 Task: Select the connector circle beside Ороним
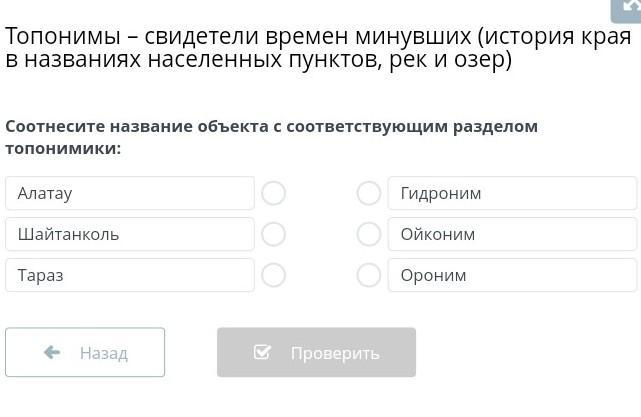click(x=369, y=275)
